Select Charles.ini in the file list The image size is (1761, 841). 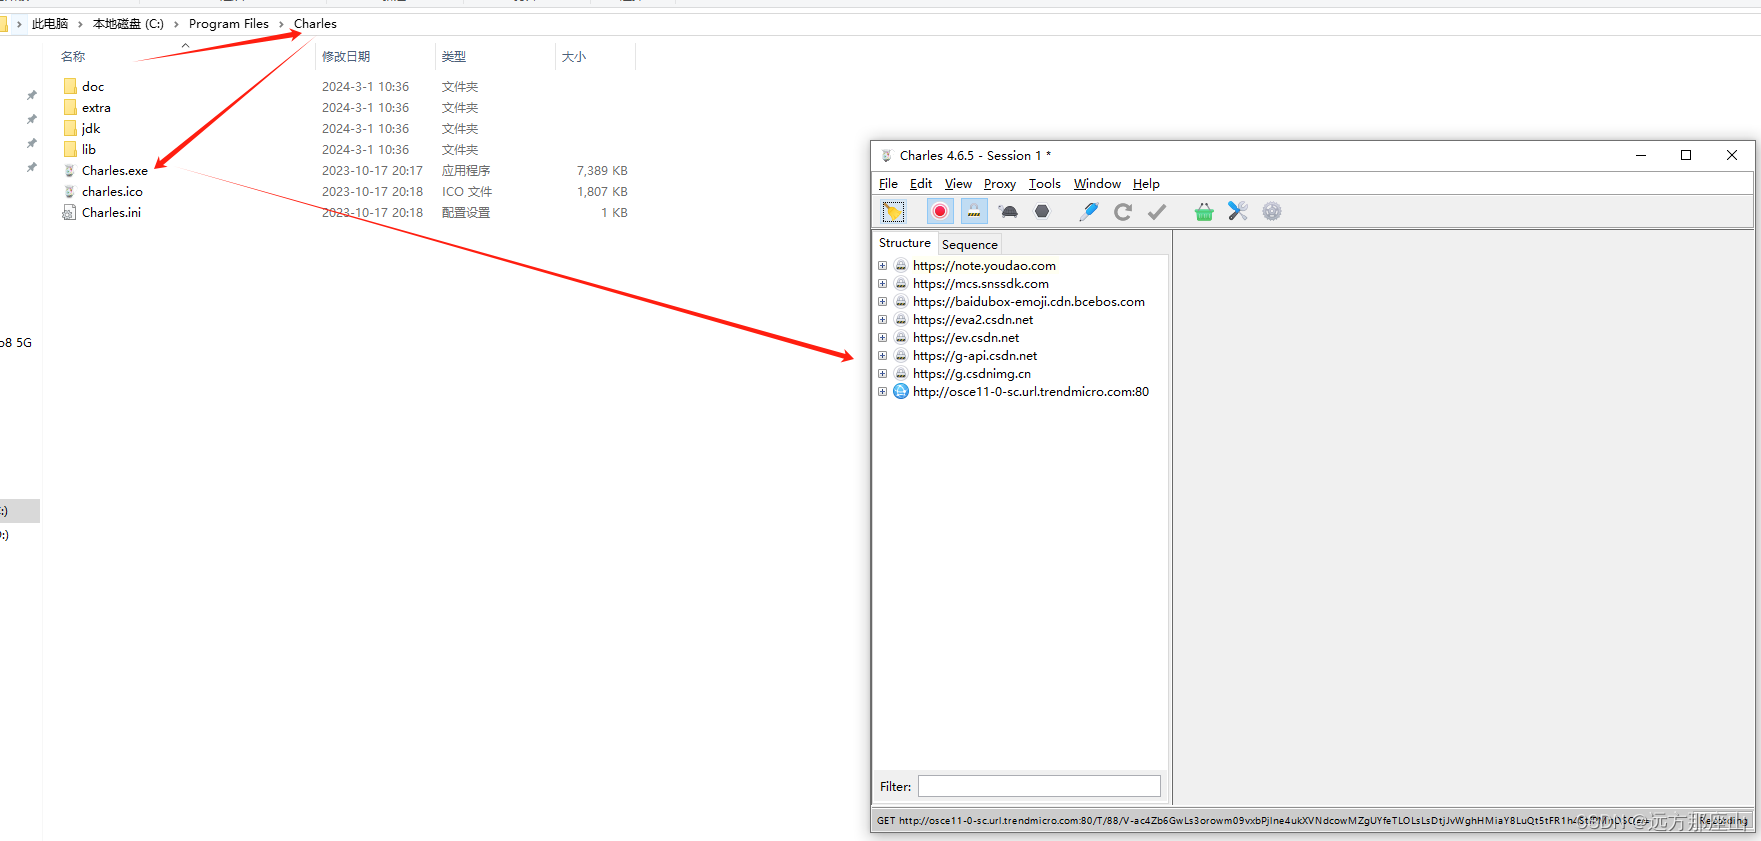click(111, 213)
